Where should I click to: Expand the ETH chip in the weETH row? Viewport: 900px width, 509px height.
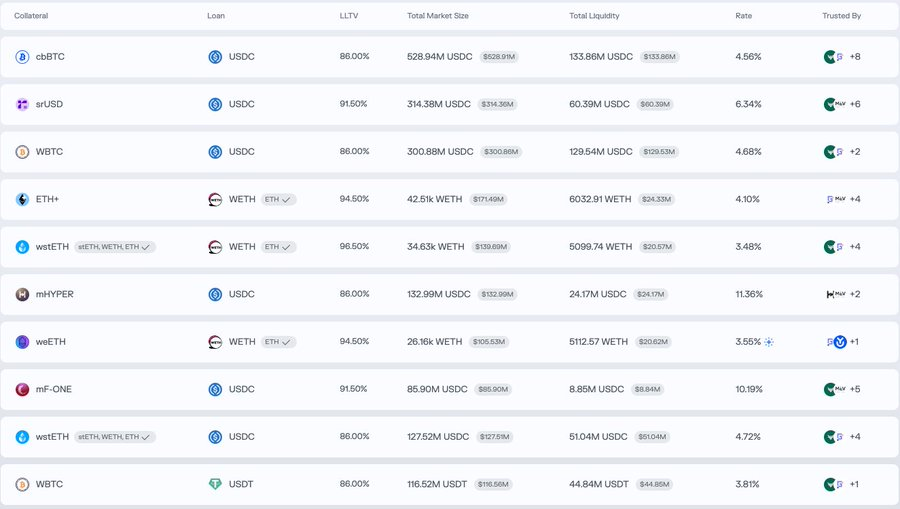[278, 342]
